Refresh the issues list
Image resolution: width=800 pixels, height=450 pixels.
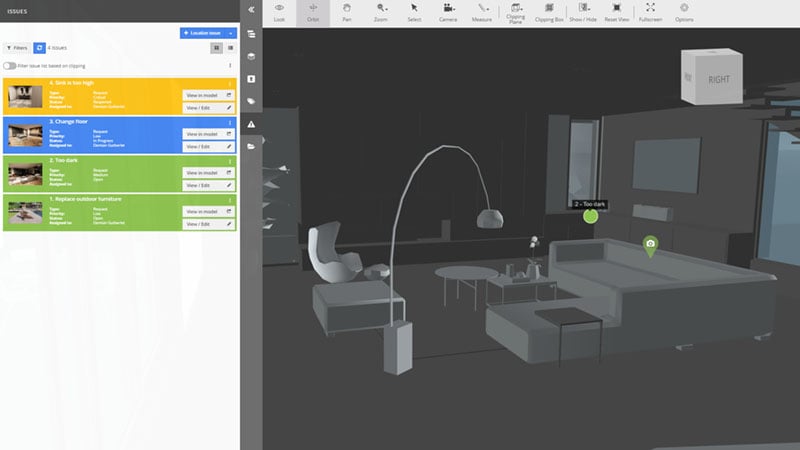tap(39, 48)
